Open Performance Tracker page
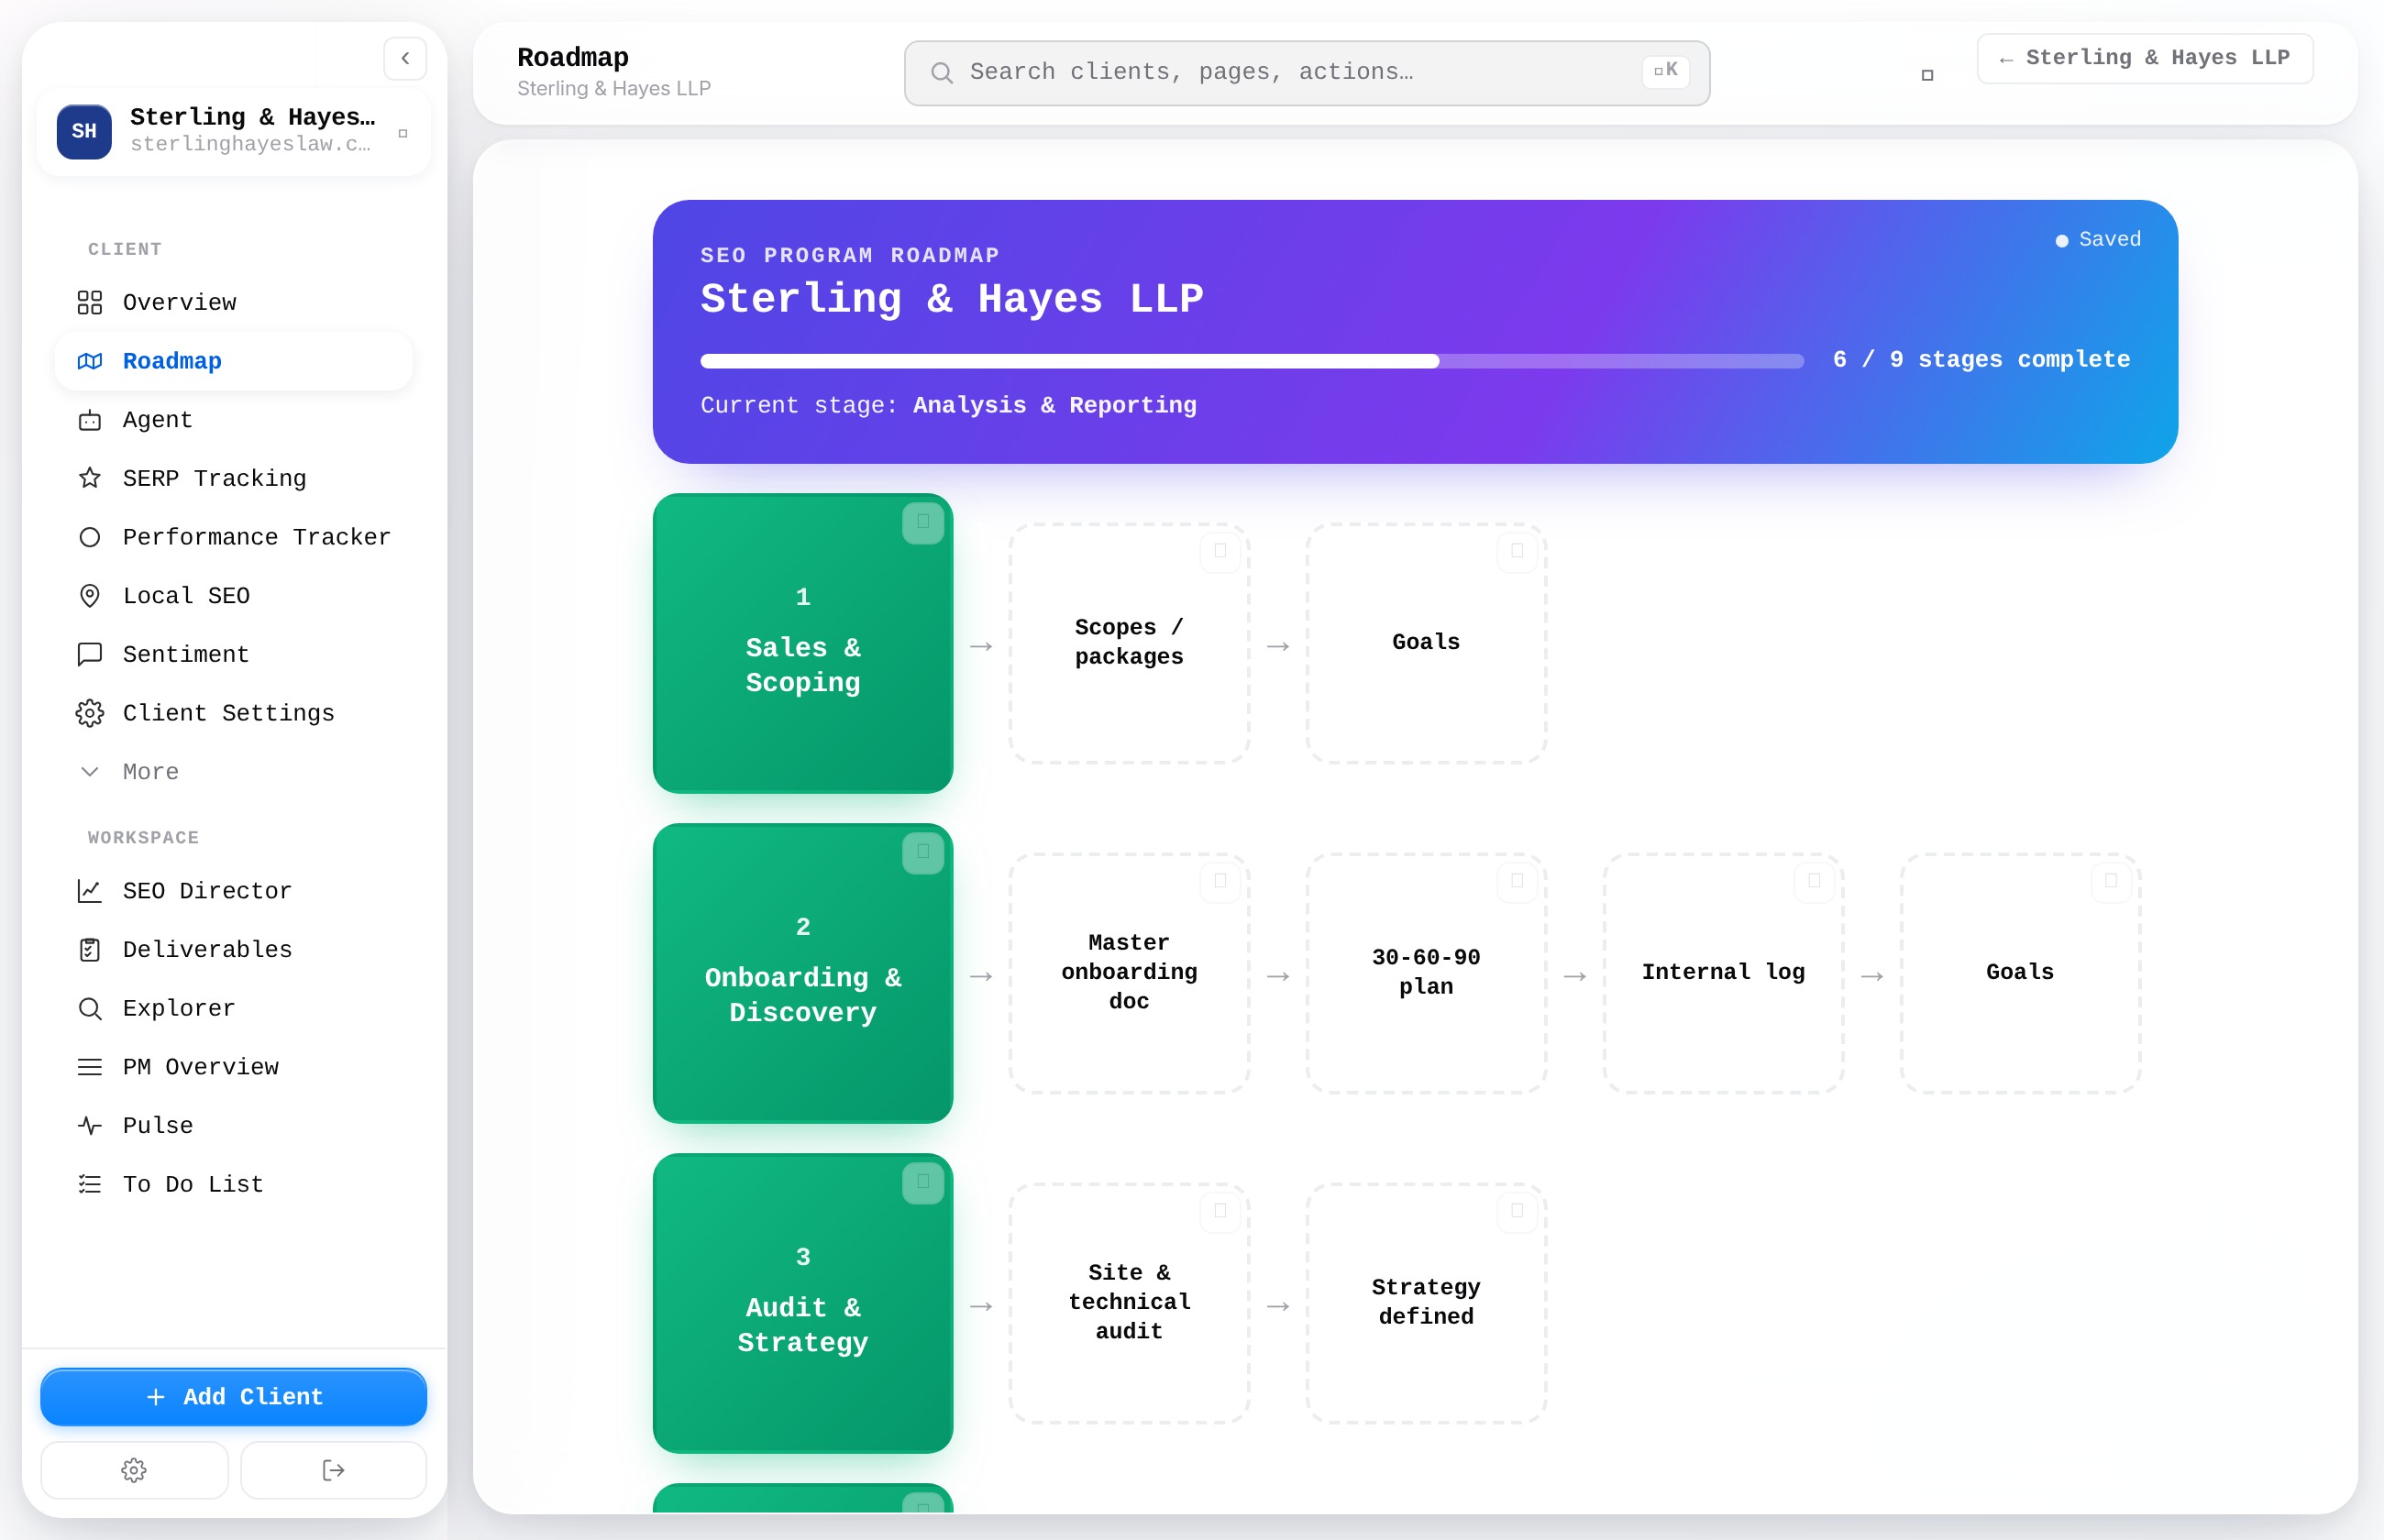Image resolution: width=2384 pixels, height=1540 pixels. pos(234,537)
